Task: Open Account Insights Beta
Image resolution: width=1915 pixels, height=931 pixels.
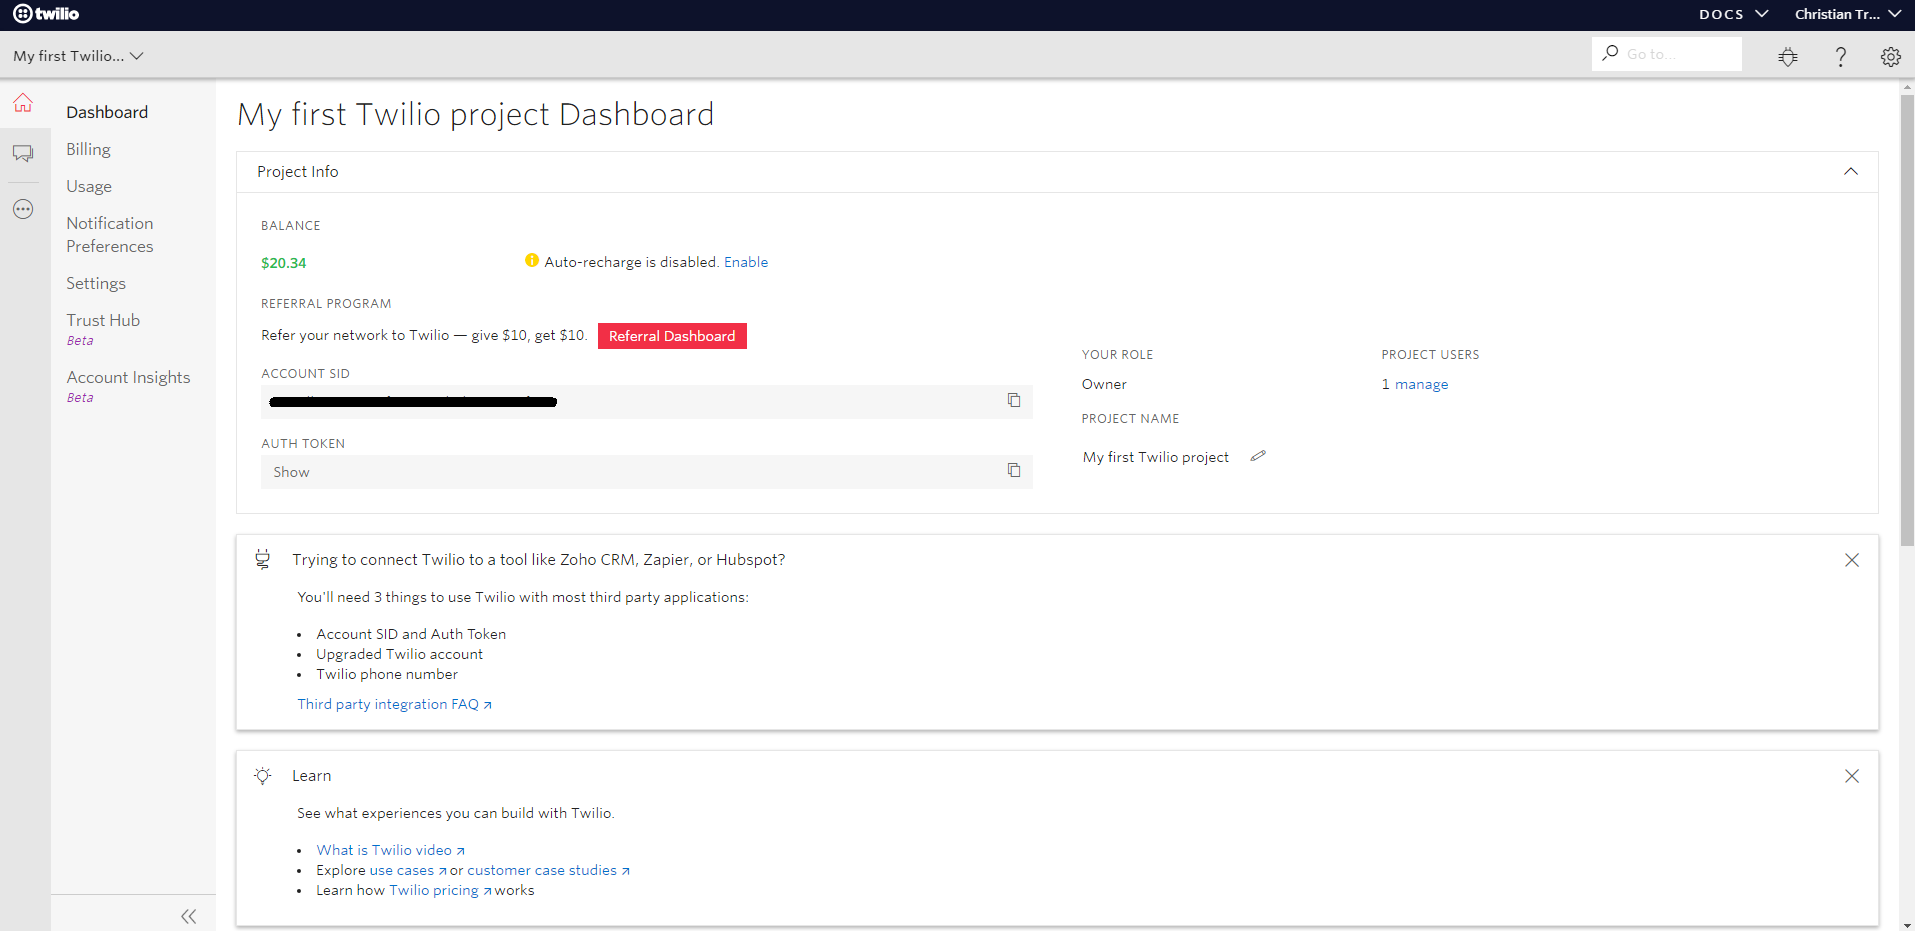Action: coord(128,386)
